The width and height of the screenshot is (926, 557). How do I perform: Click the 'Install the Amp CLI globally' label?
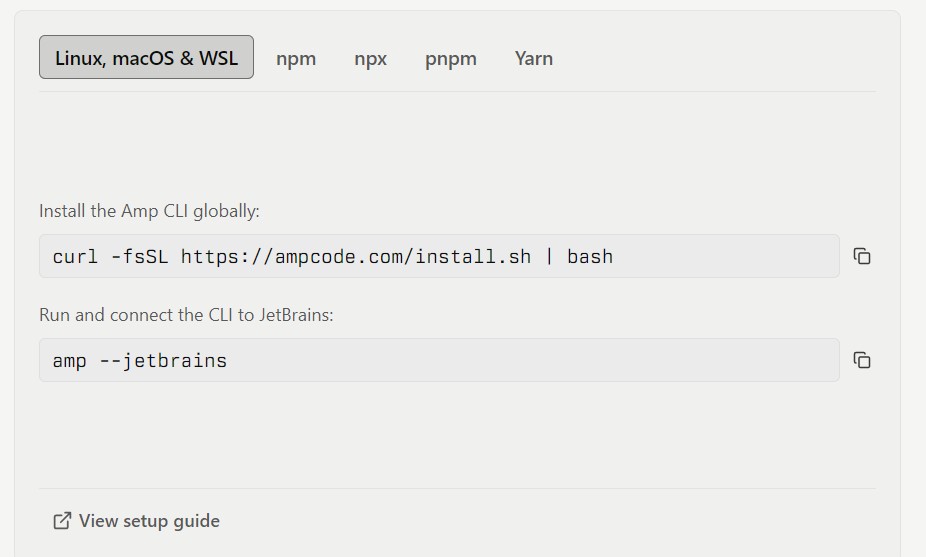click(x=149, y=211)
